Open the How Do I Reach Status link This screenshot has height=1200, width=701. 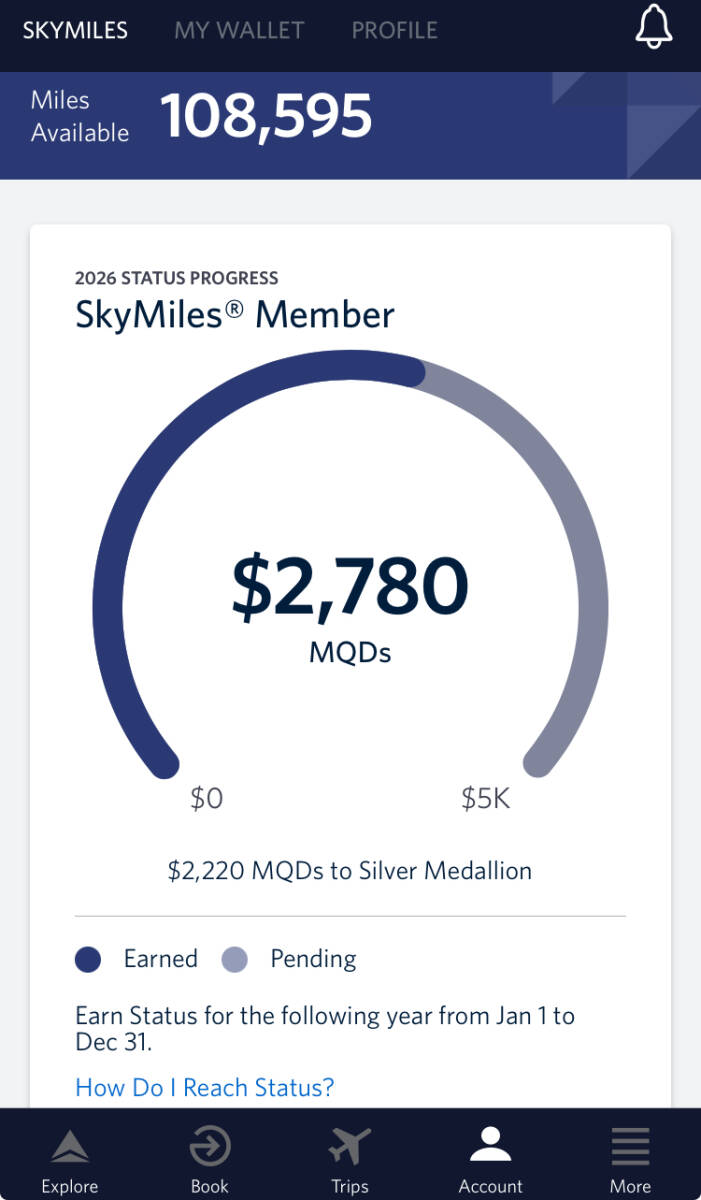click(x=204, y=1087)
